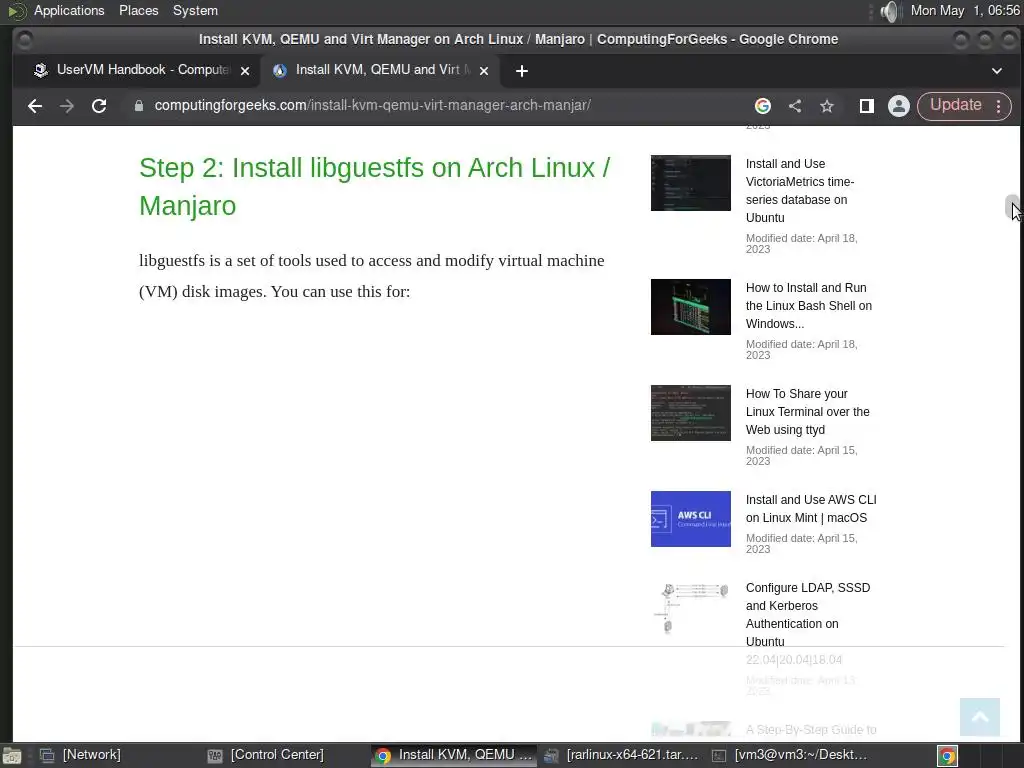Viewport: 1024px width, 768px height.
Task: Bookmark this page with star icon
Action: [827, 106]
